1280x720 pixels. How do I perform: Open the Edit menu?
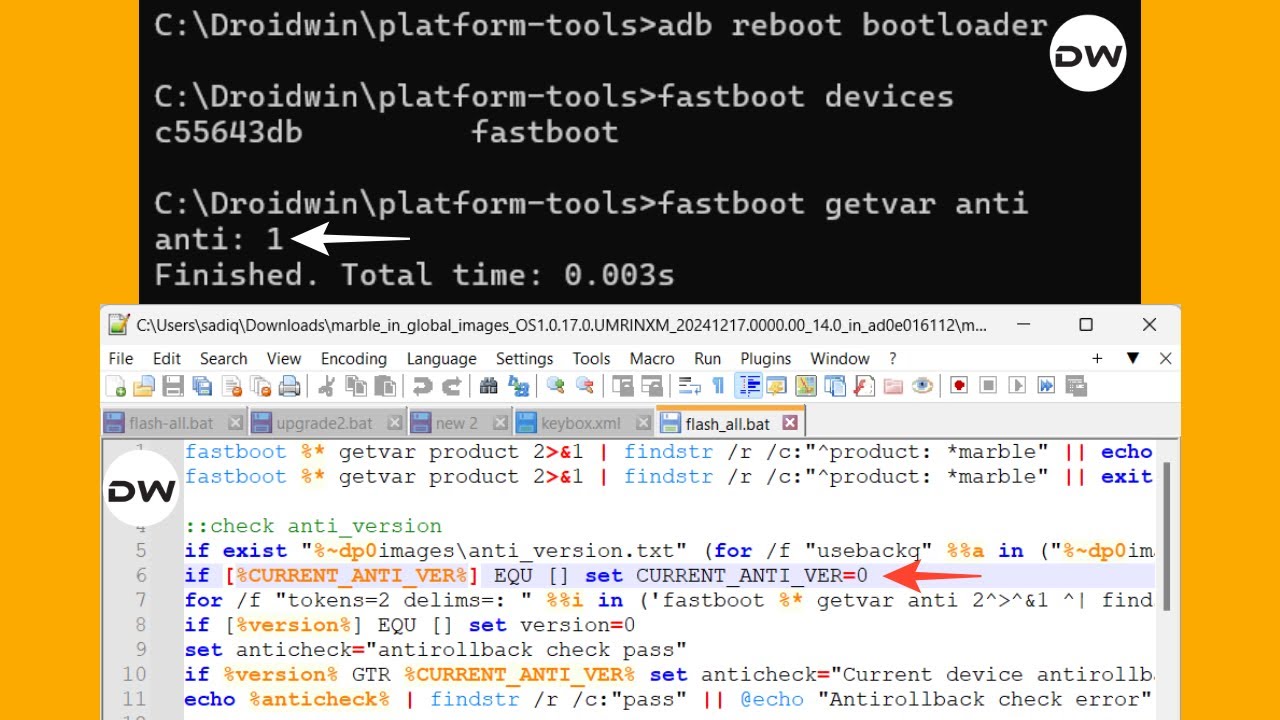167,358
